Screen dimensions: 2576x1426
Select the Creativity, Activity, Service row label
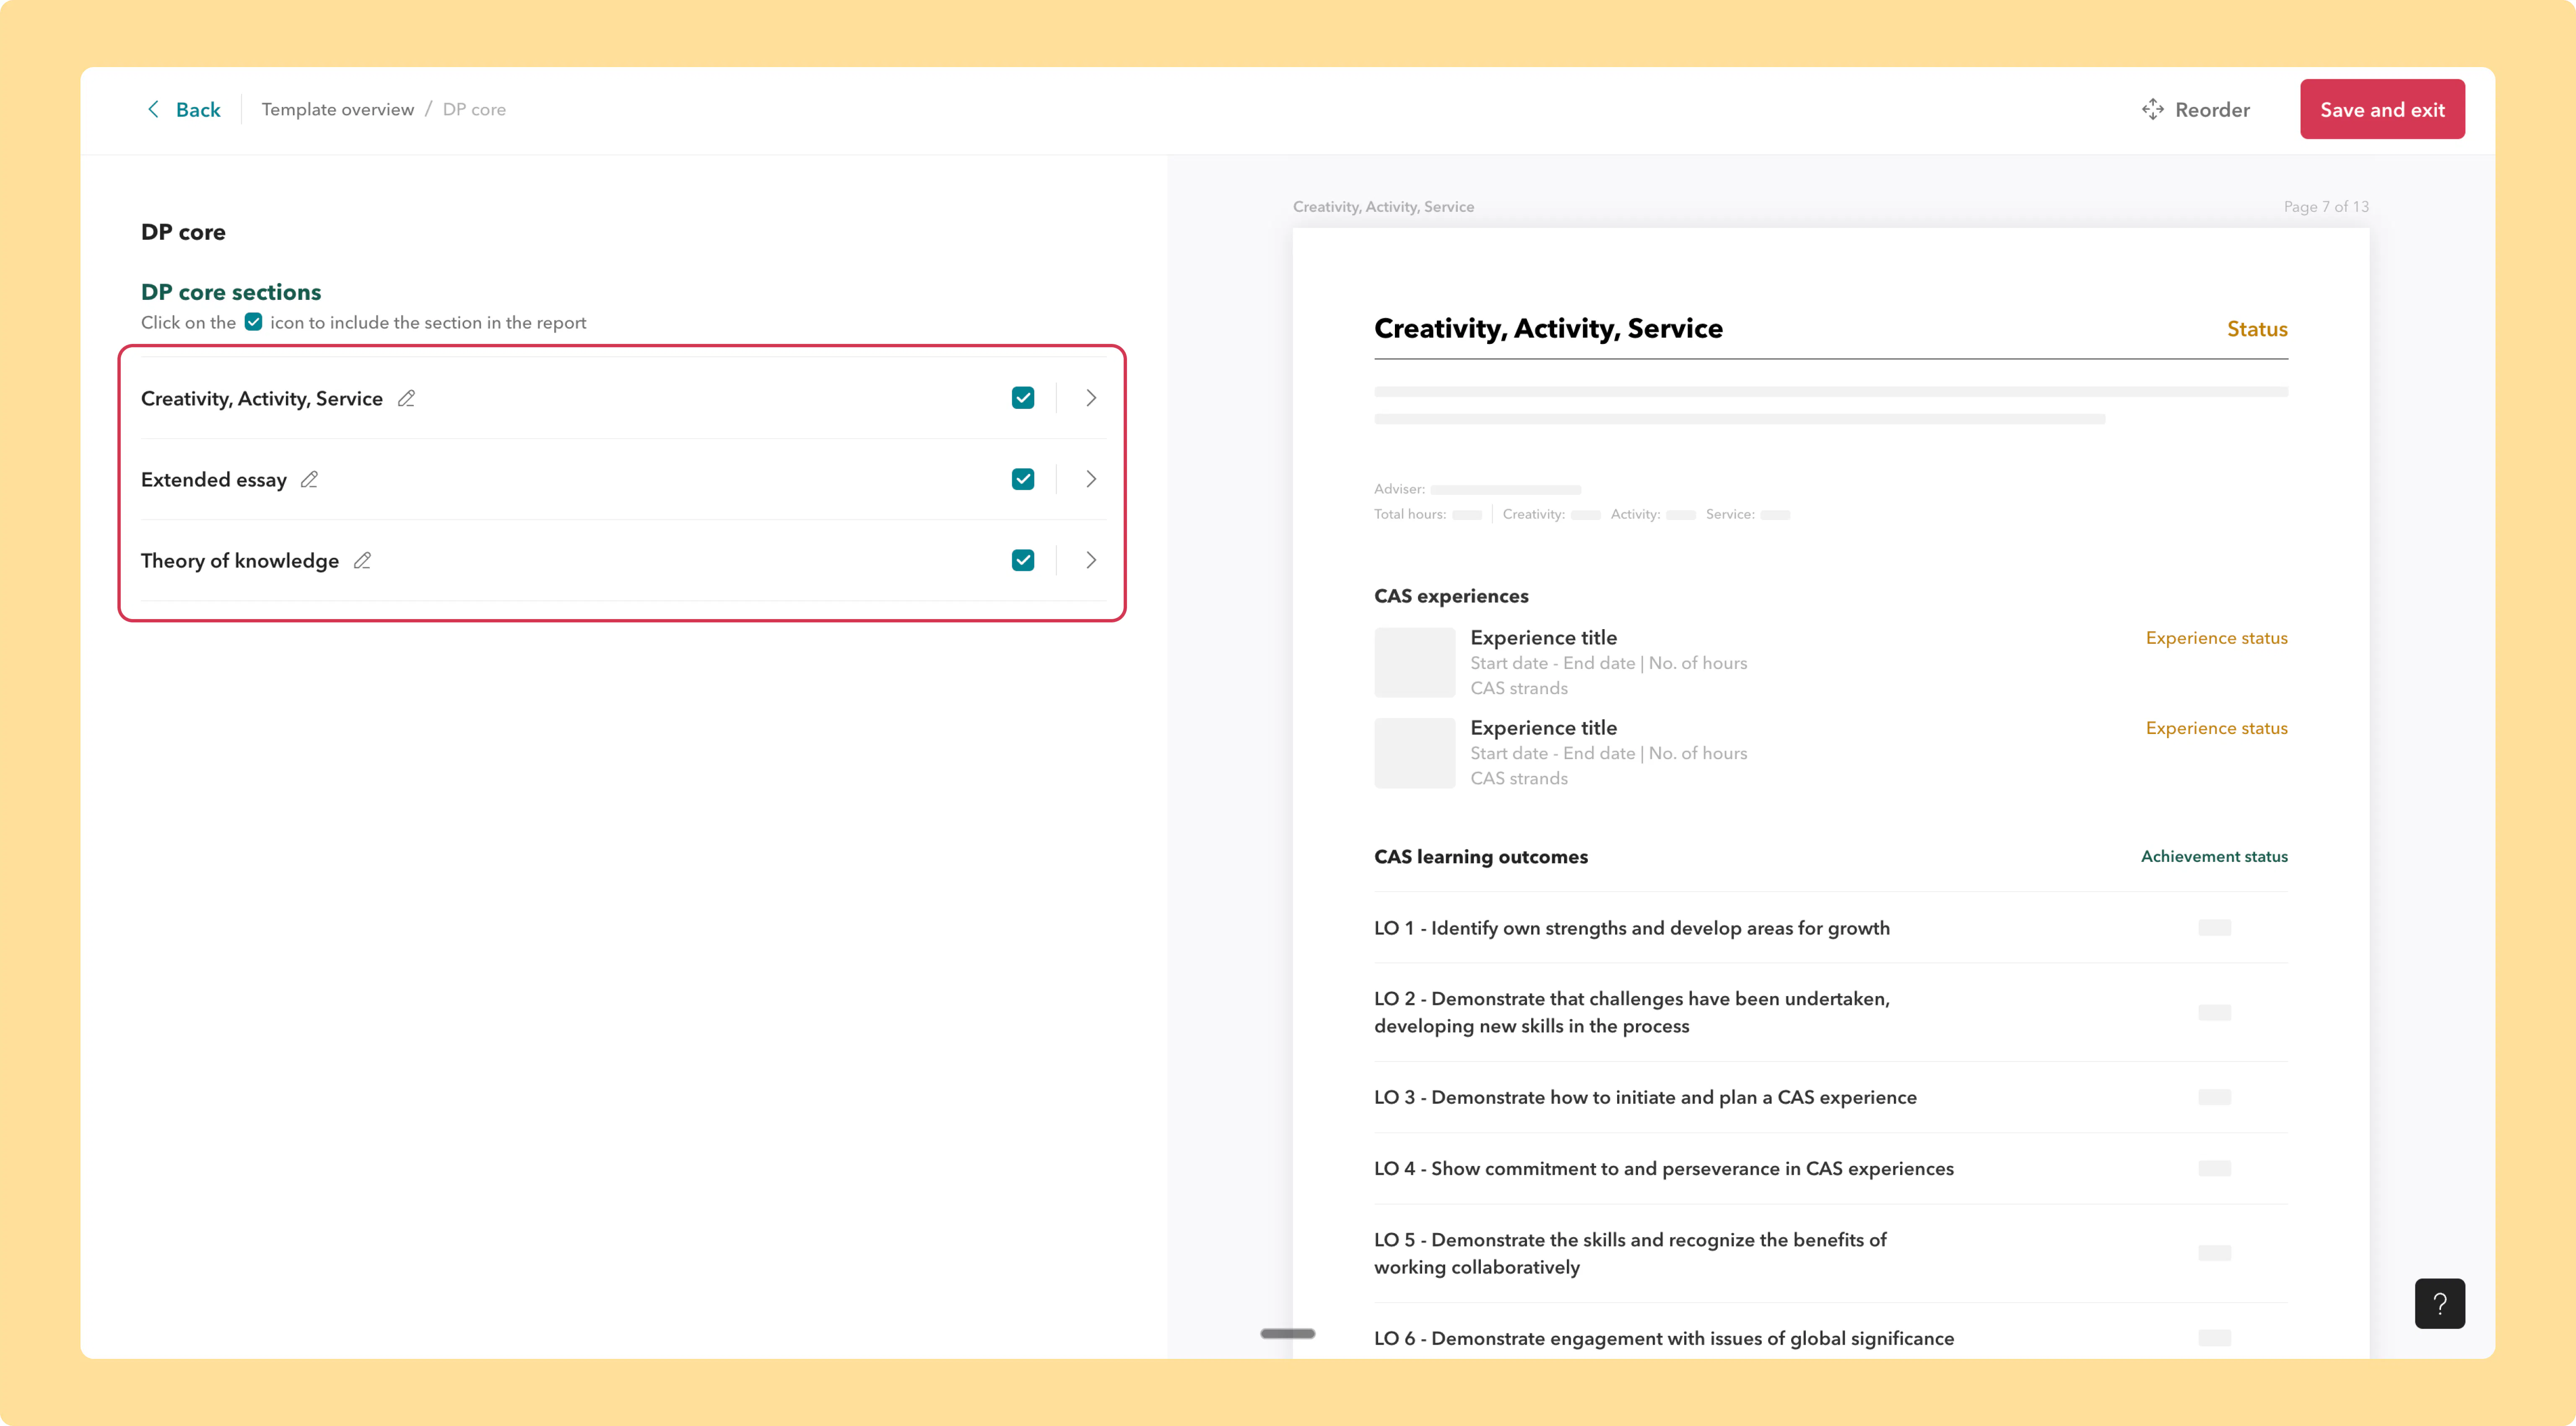tap(262, 398)
